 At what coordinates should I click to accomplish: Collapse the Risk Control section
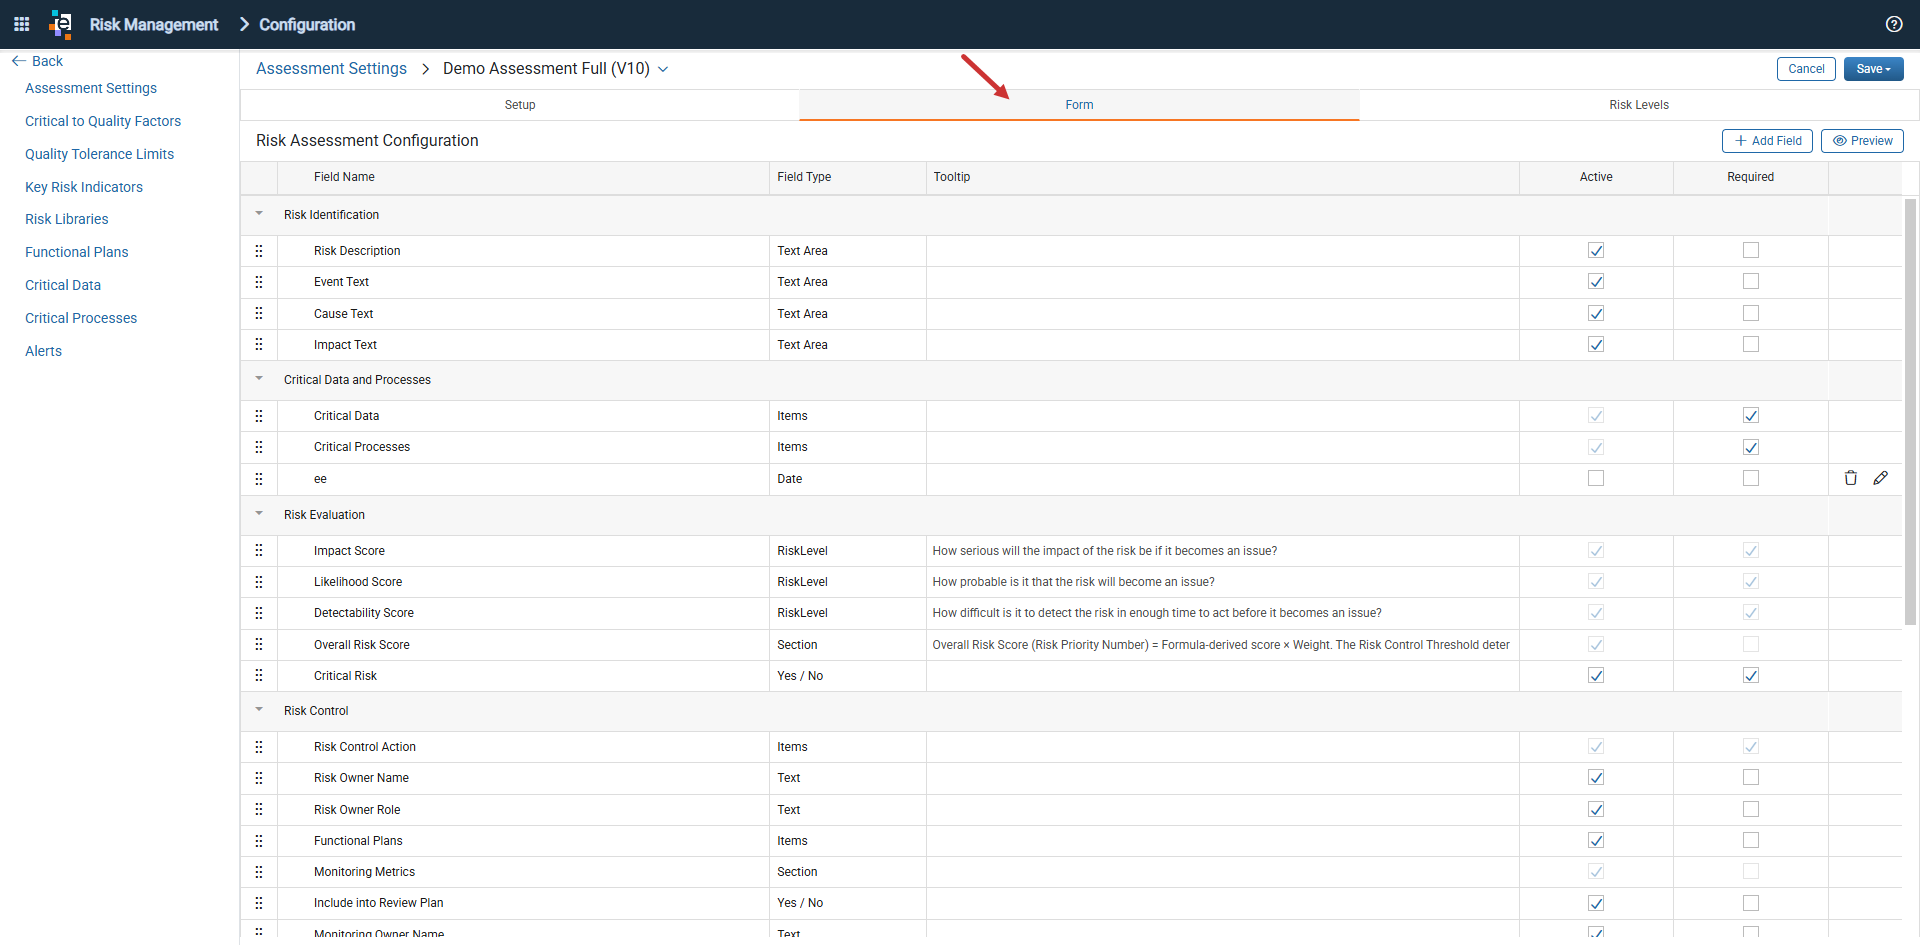pyautogui.click(x=259, y=710)
